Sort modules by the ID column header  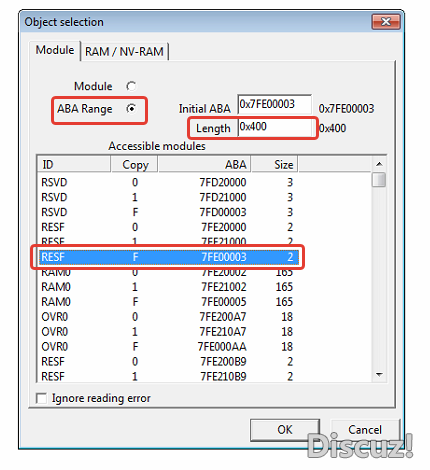pyautogui.click(x=73, y=165)
